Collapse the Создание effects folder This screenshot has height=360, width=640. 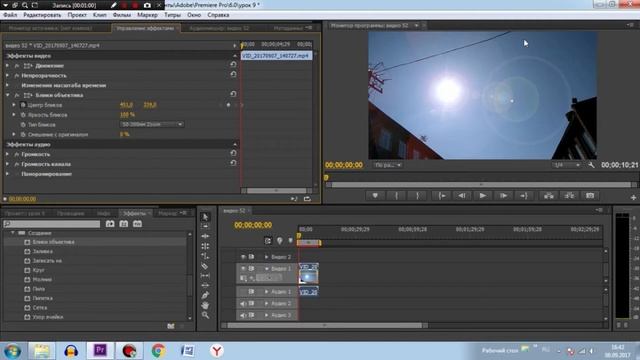13,233
